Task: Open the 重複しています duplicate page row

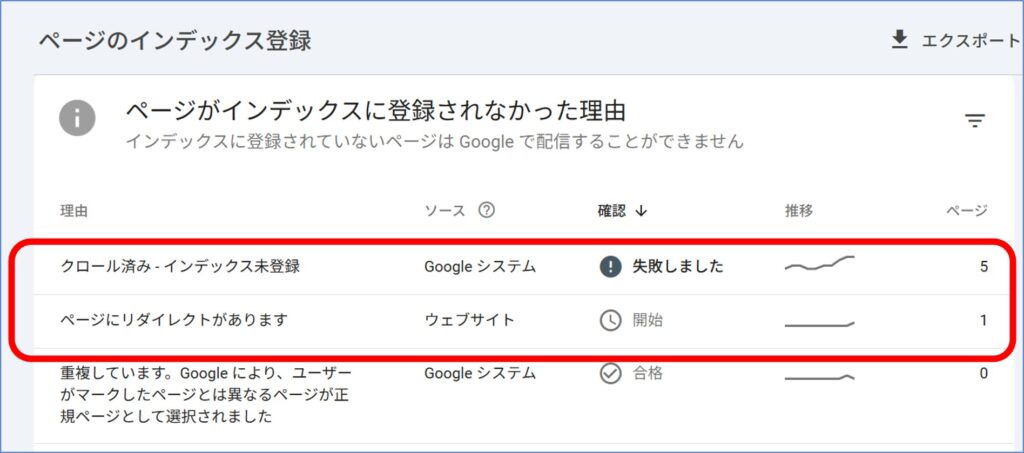Action: coord(522,396)
